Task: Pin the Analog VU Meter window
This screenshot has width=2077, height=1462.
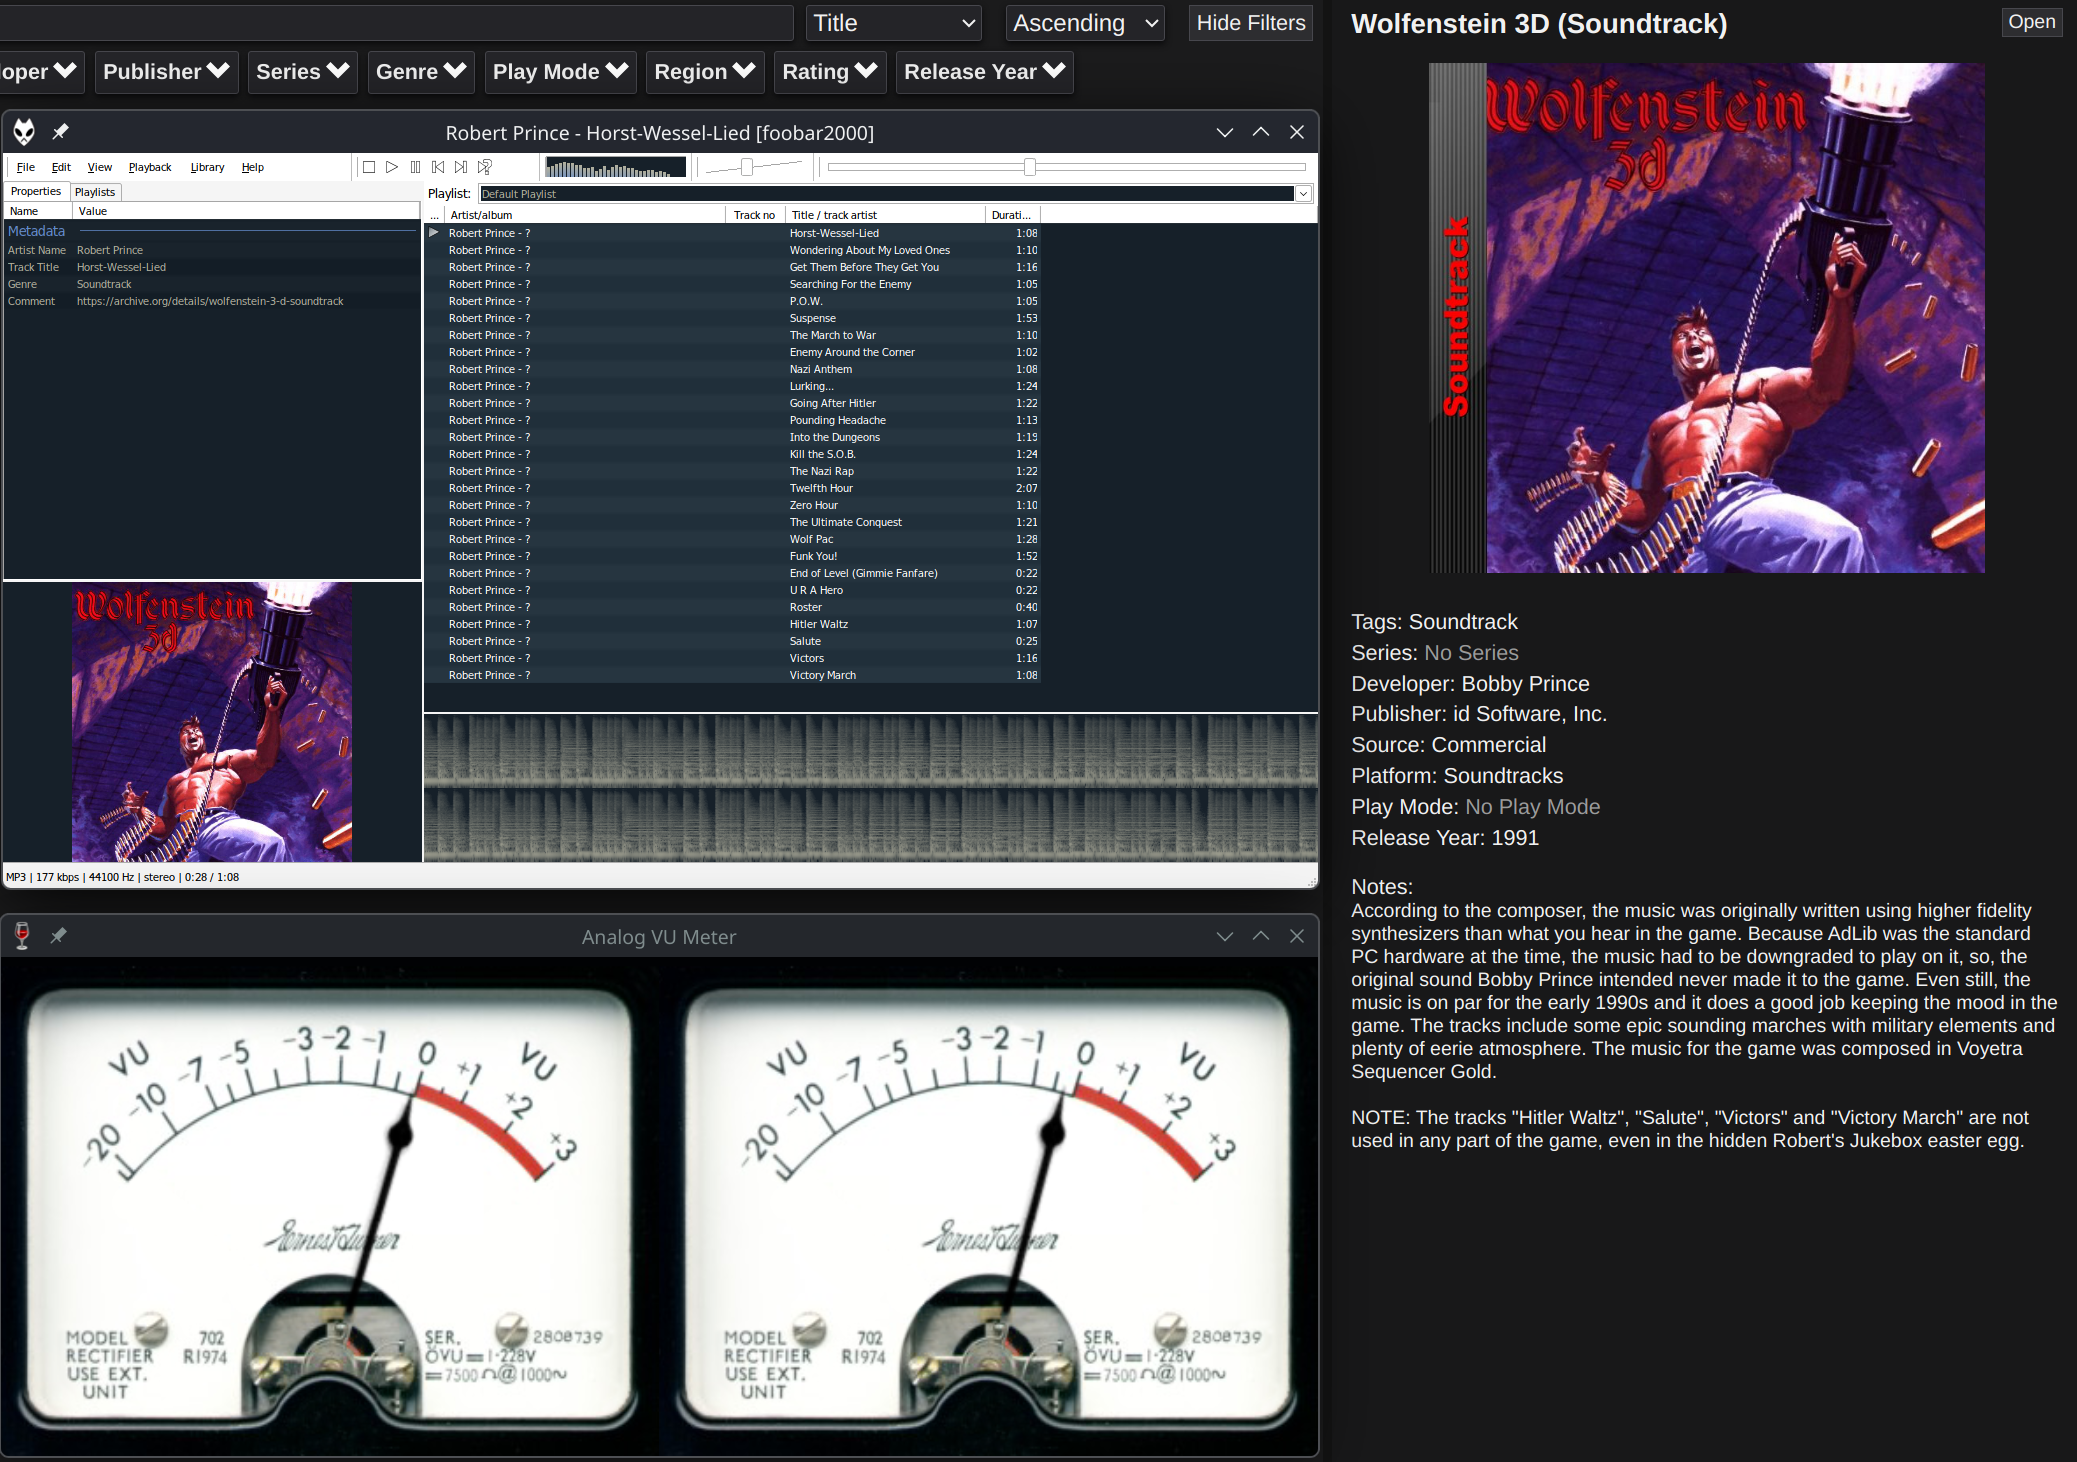Action: click(59, 936)
